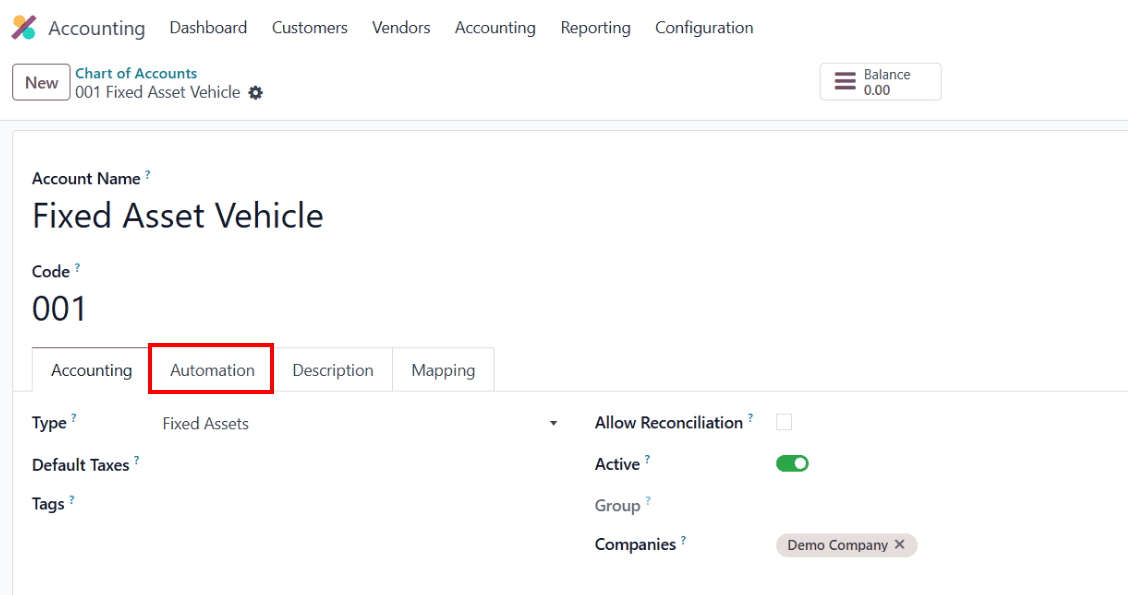Enable the Allow Reconciliation checkbox

point(784,422)
